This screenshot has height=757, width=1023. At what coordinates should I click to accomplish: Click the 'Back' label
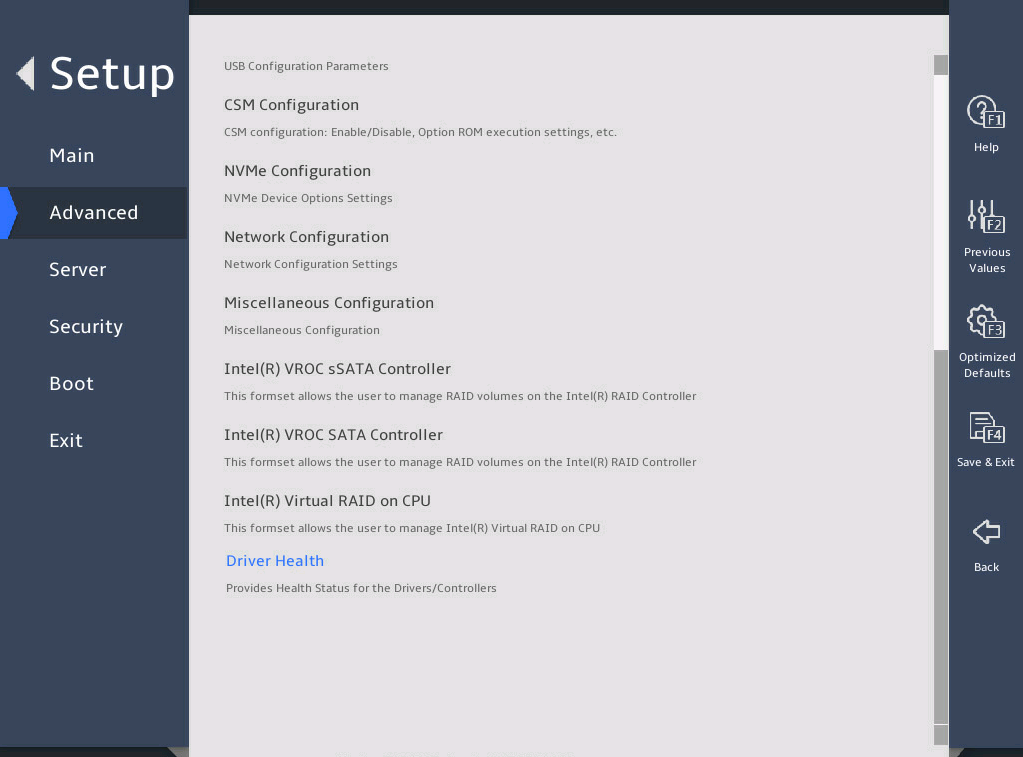986,567
